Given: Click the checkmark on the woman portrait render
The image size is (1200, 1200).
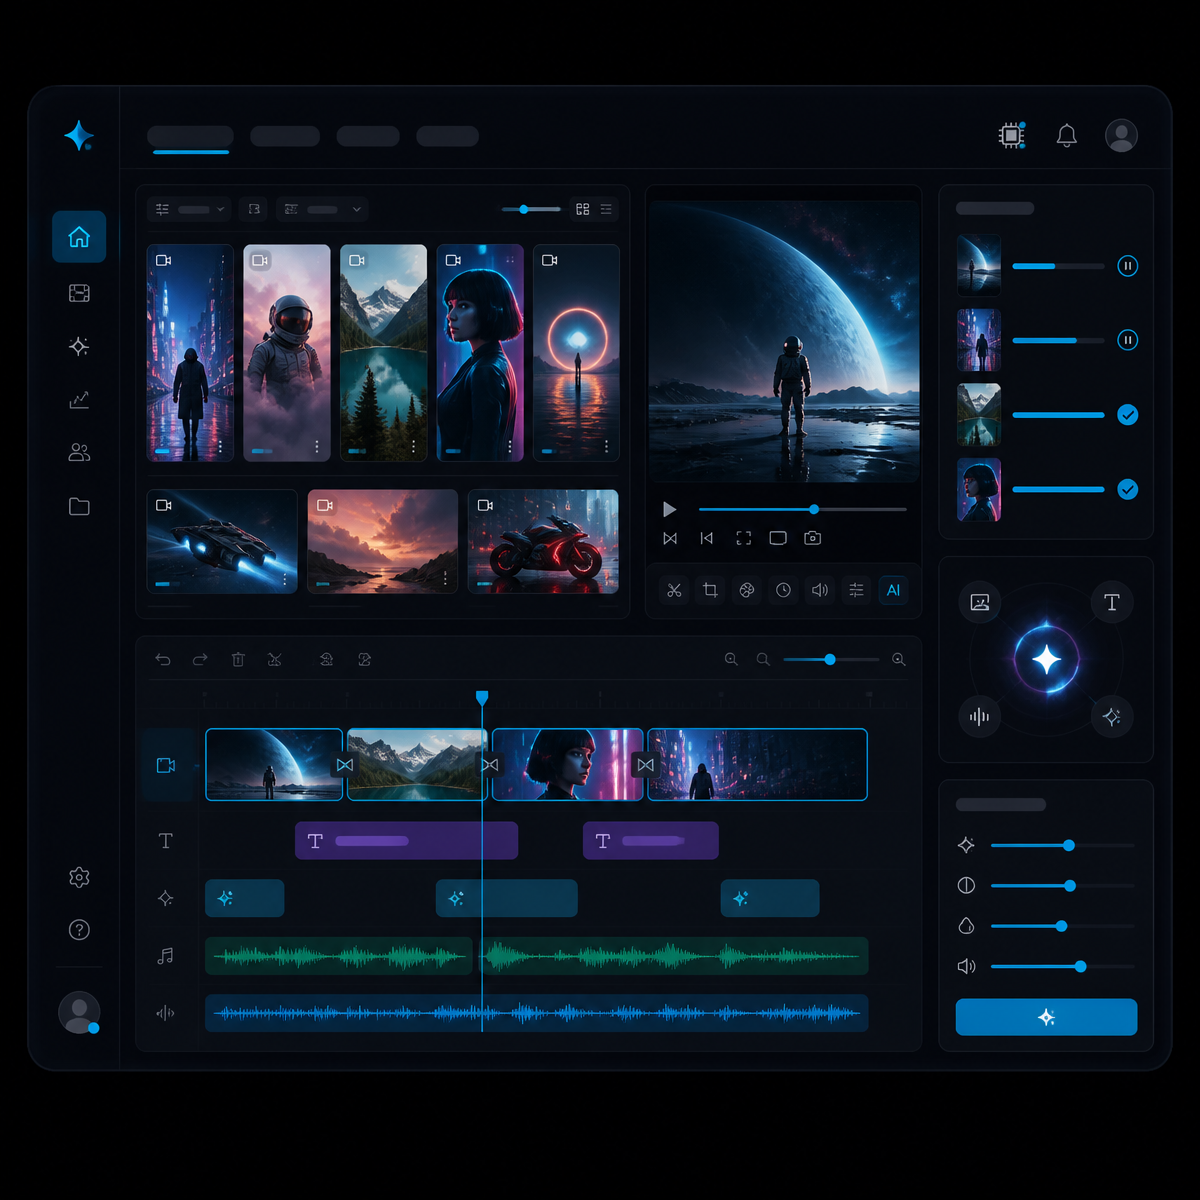Looking at the screenshot, I should (1127, 489).
